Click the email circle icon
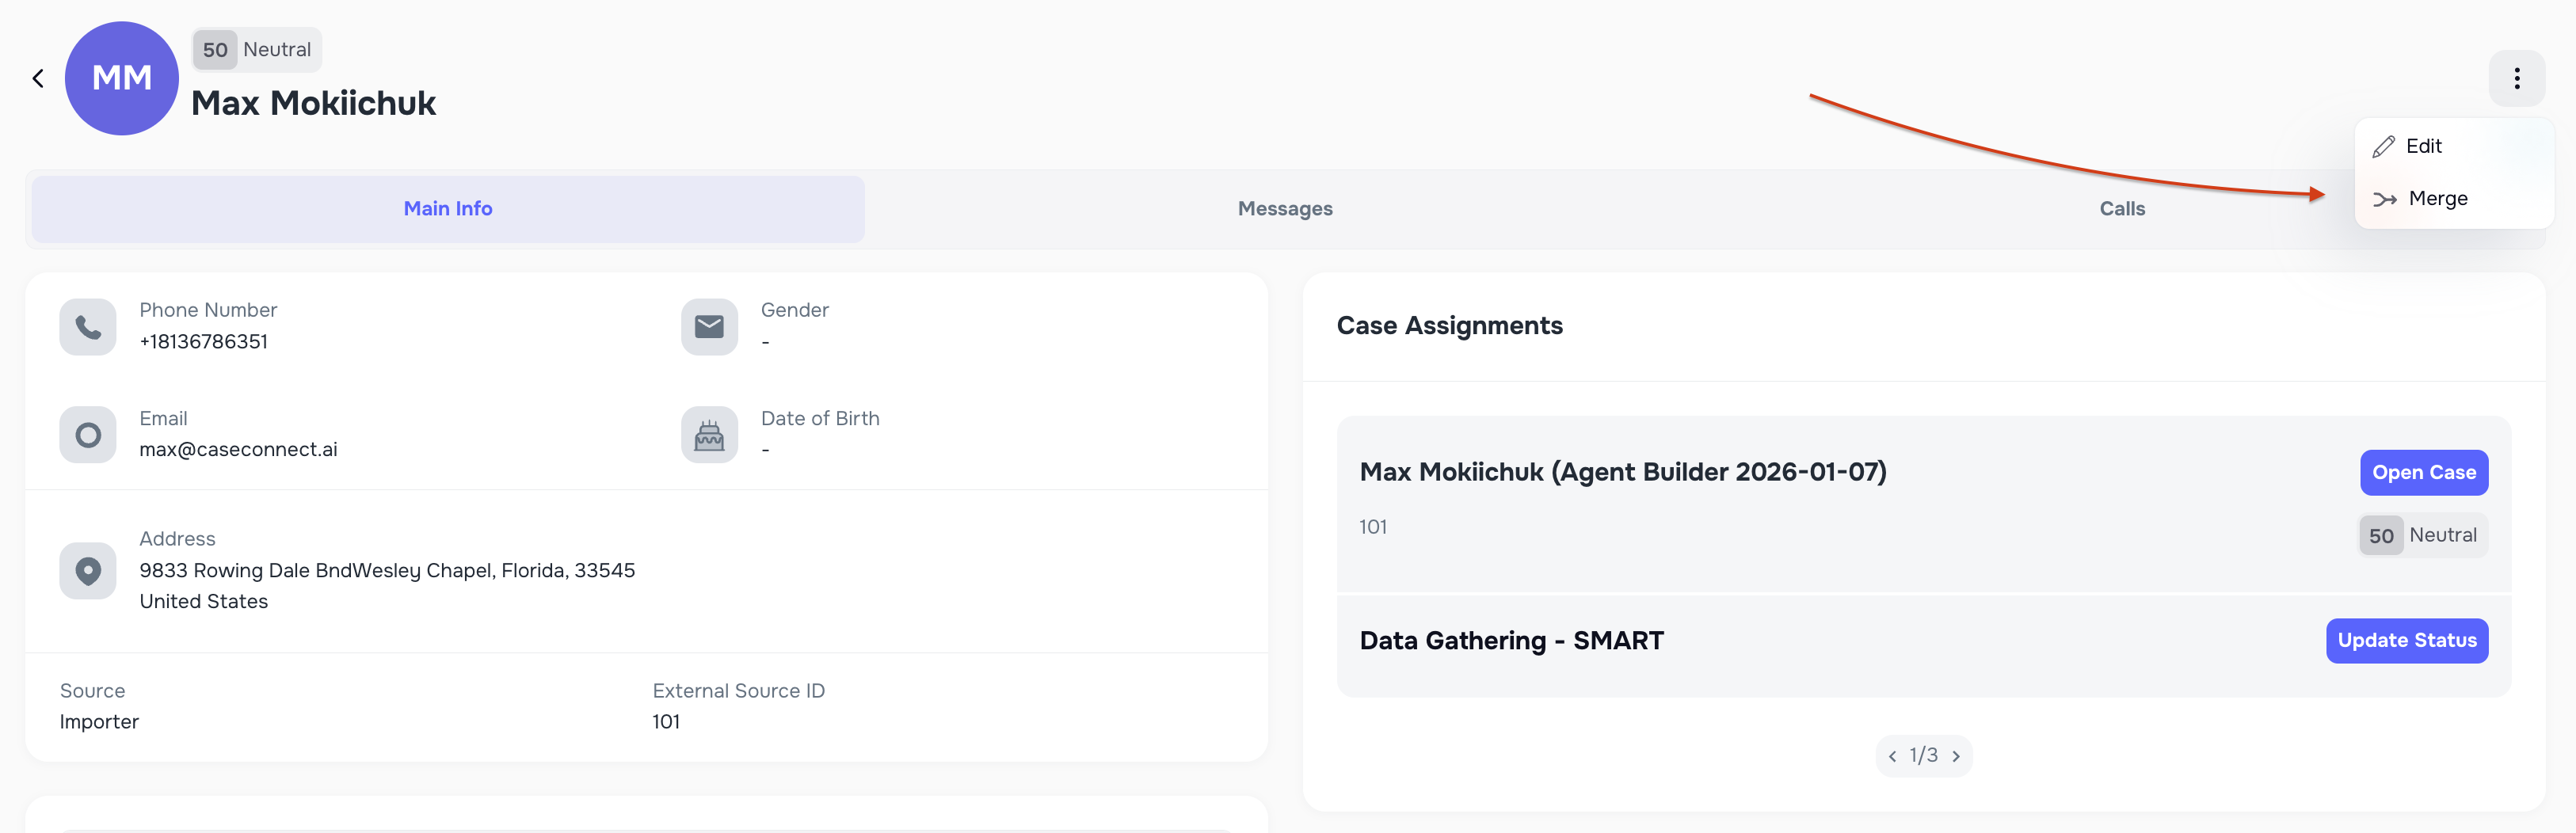Screen dimensions: 2576x833 coord(88,435)
